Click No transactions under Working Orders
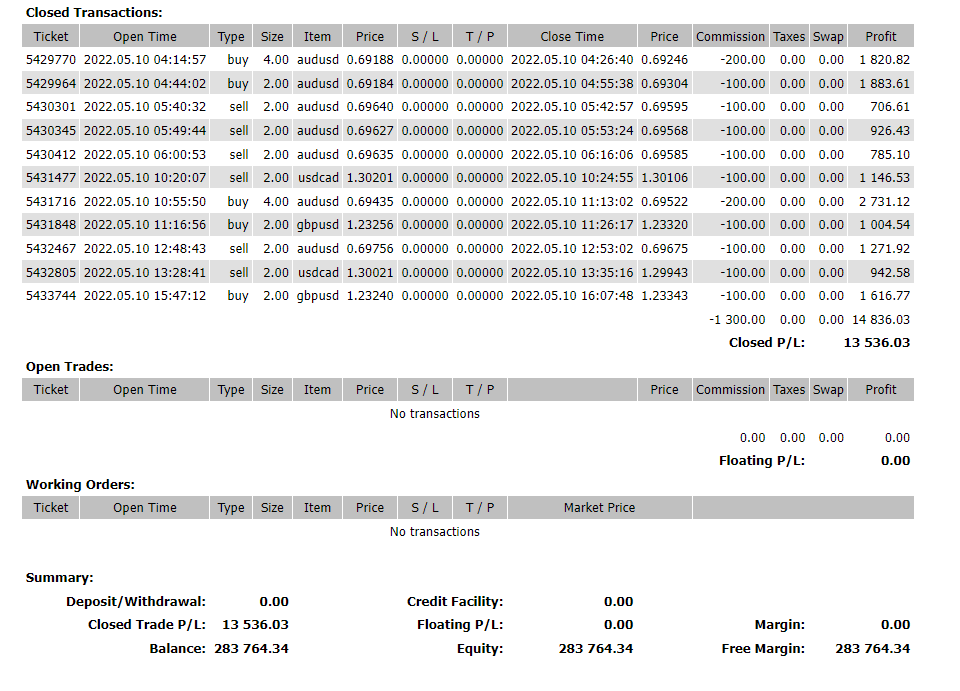Screen dimensions: 960x691 tap(435, 532)
